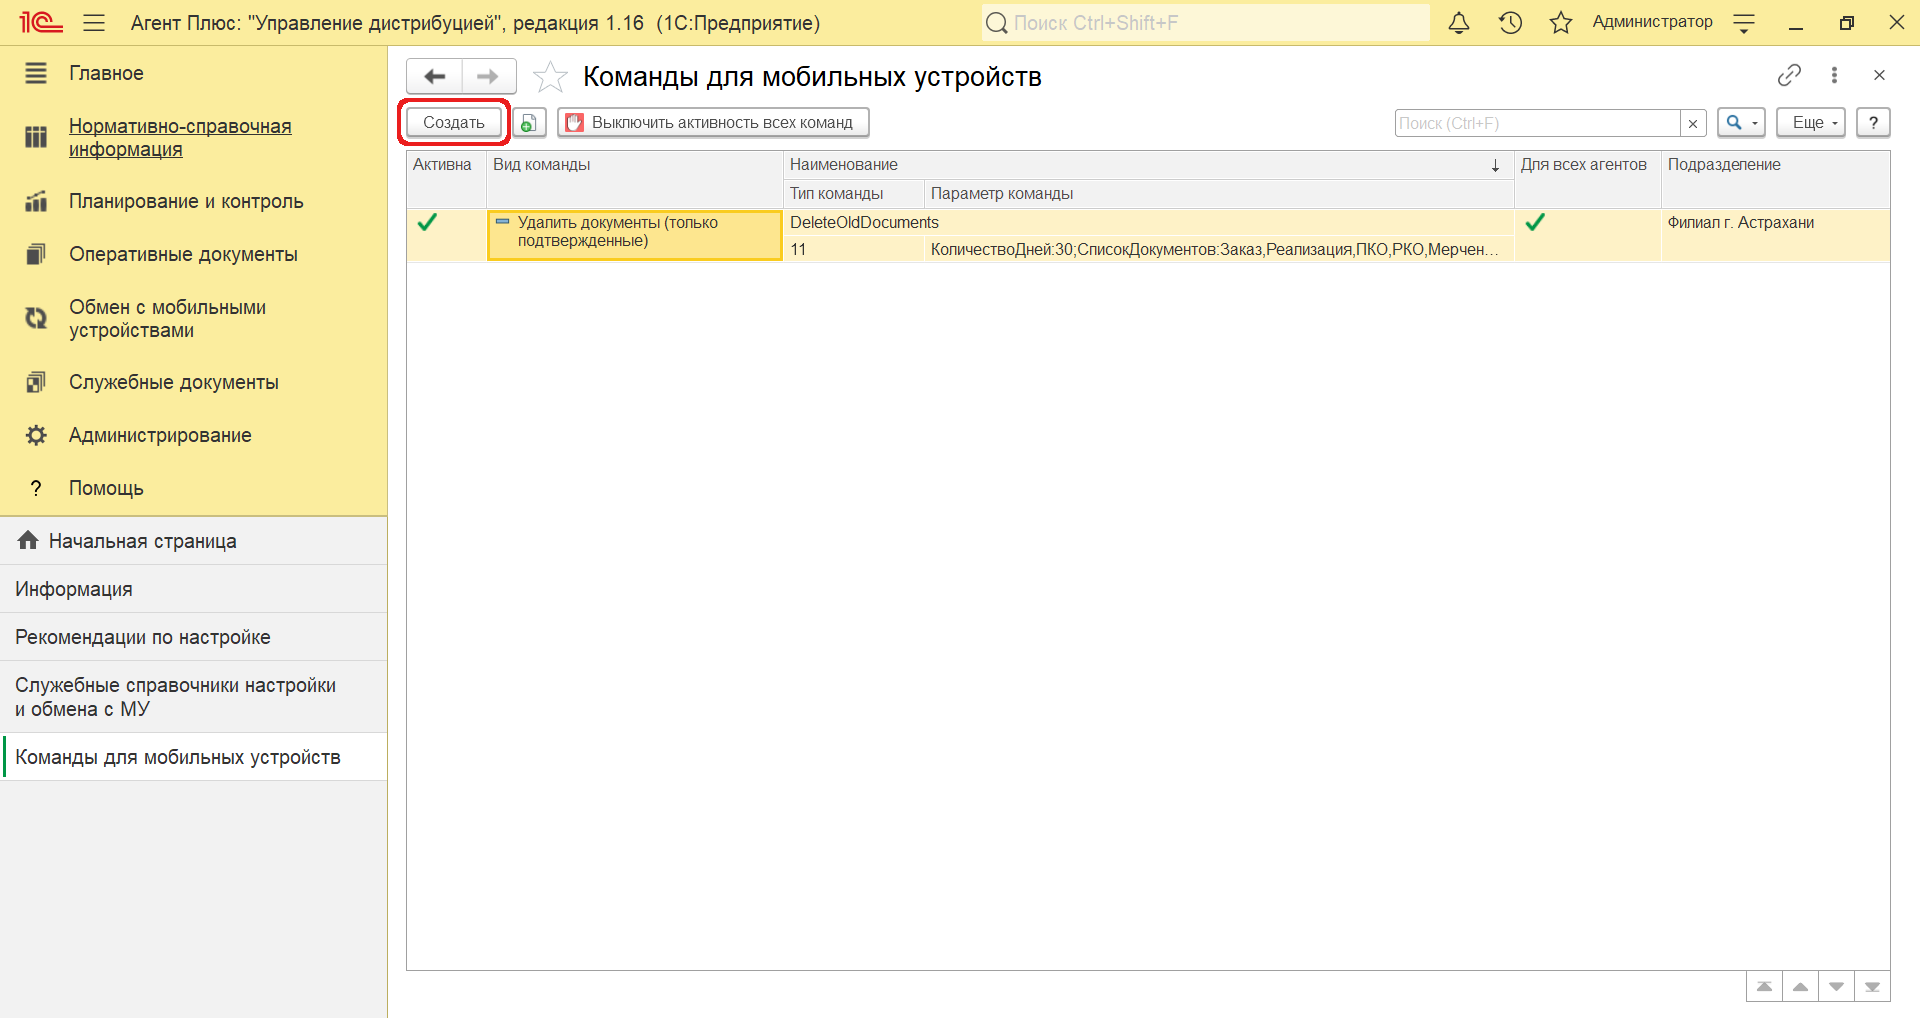Open the three-dot form options menu

point(1834,75)
